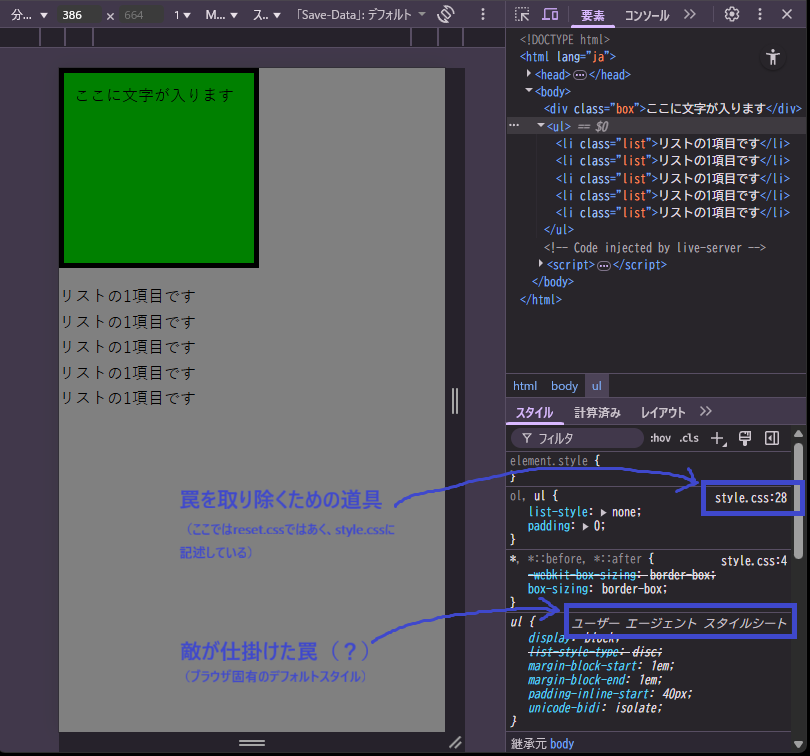Open the rendering paintbrush icon in Styles pane
This screenshot has height=756, width=810.
pos(744,437)
